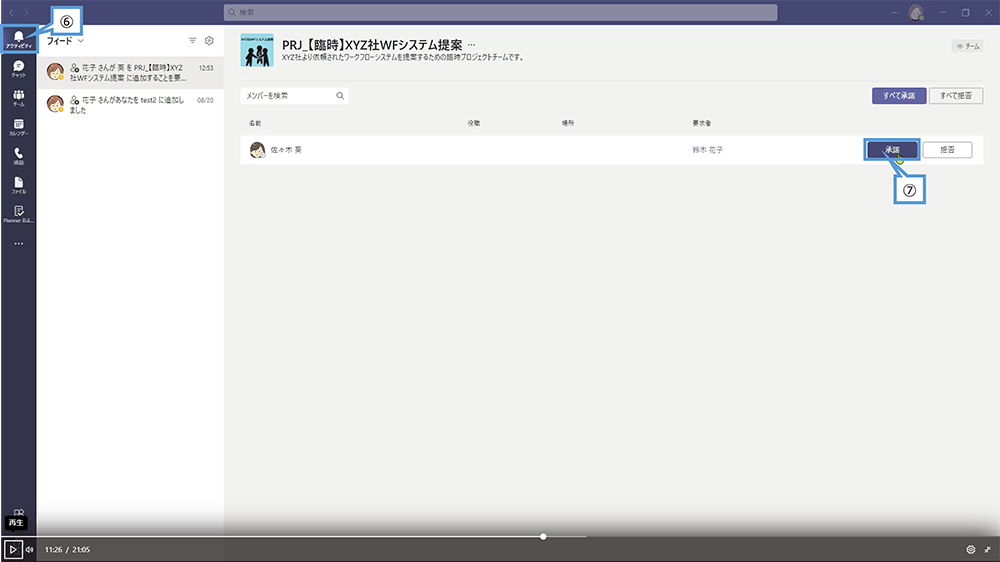1000x562 pixels.
Task: Open the title bar settings ellipsis
Action: coord(895,12)
